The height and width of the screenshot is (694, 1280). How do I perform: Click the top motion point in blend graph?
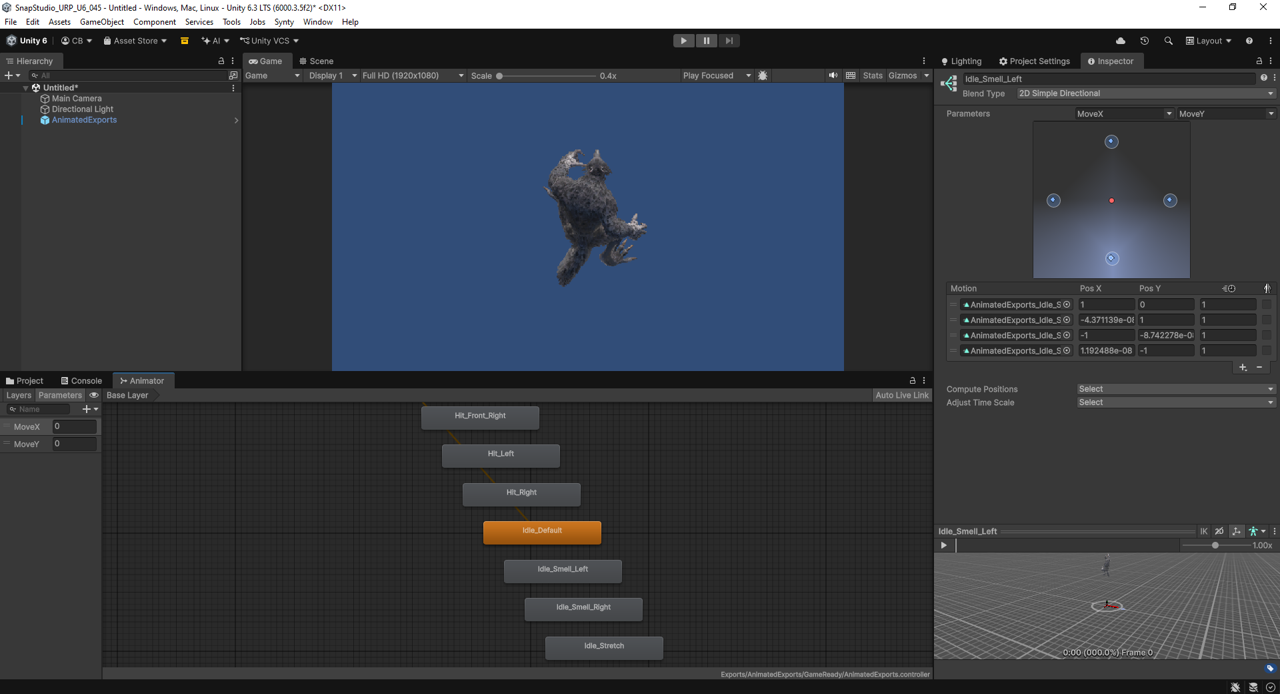(1111, 142)
